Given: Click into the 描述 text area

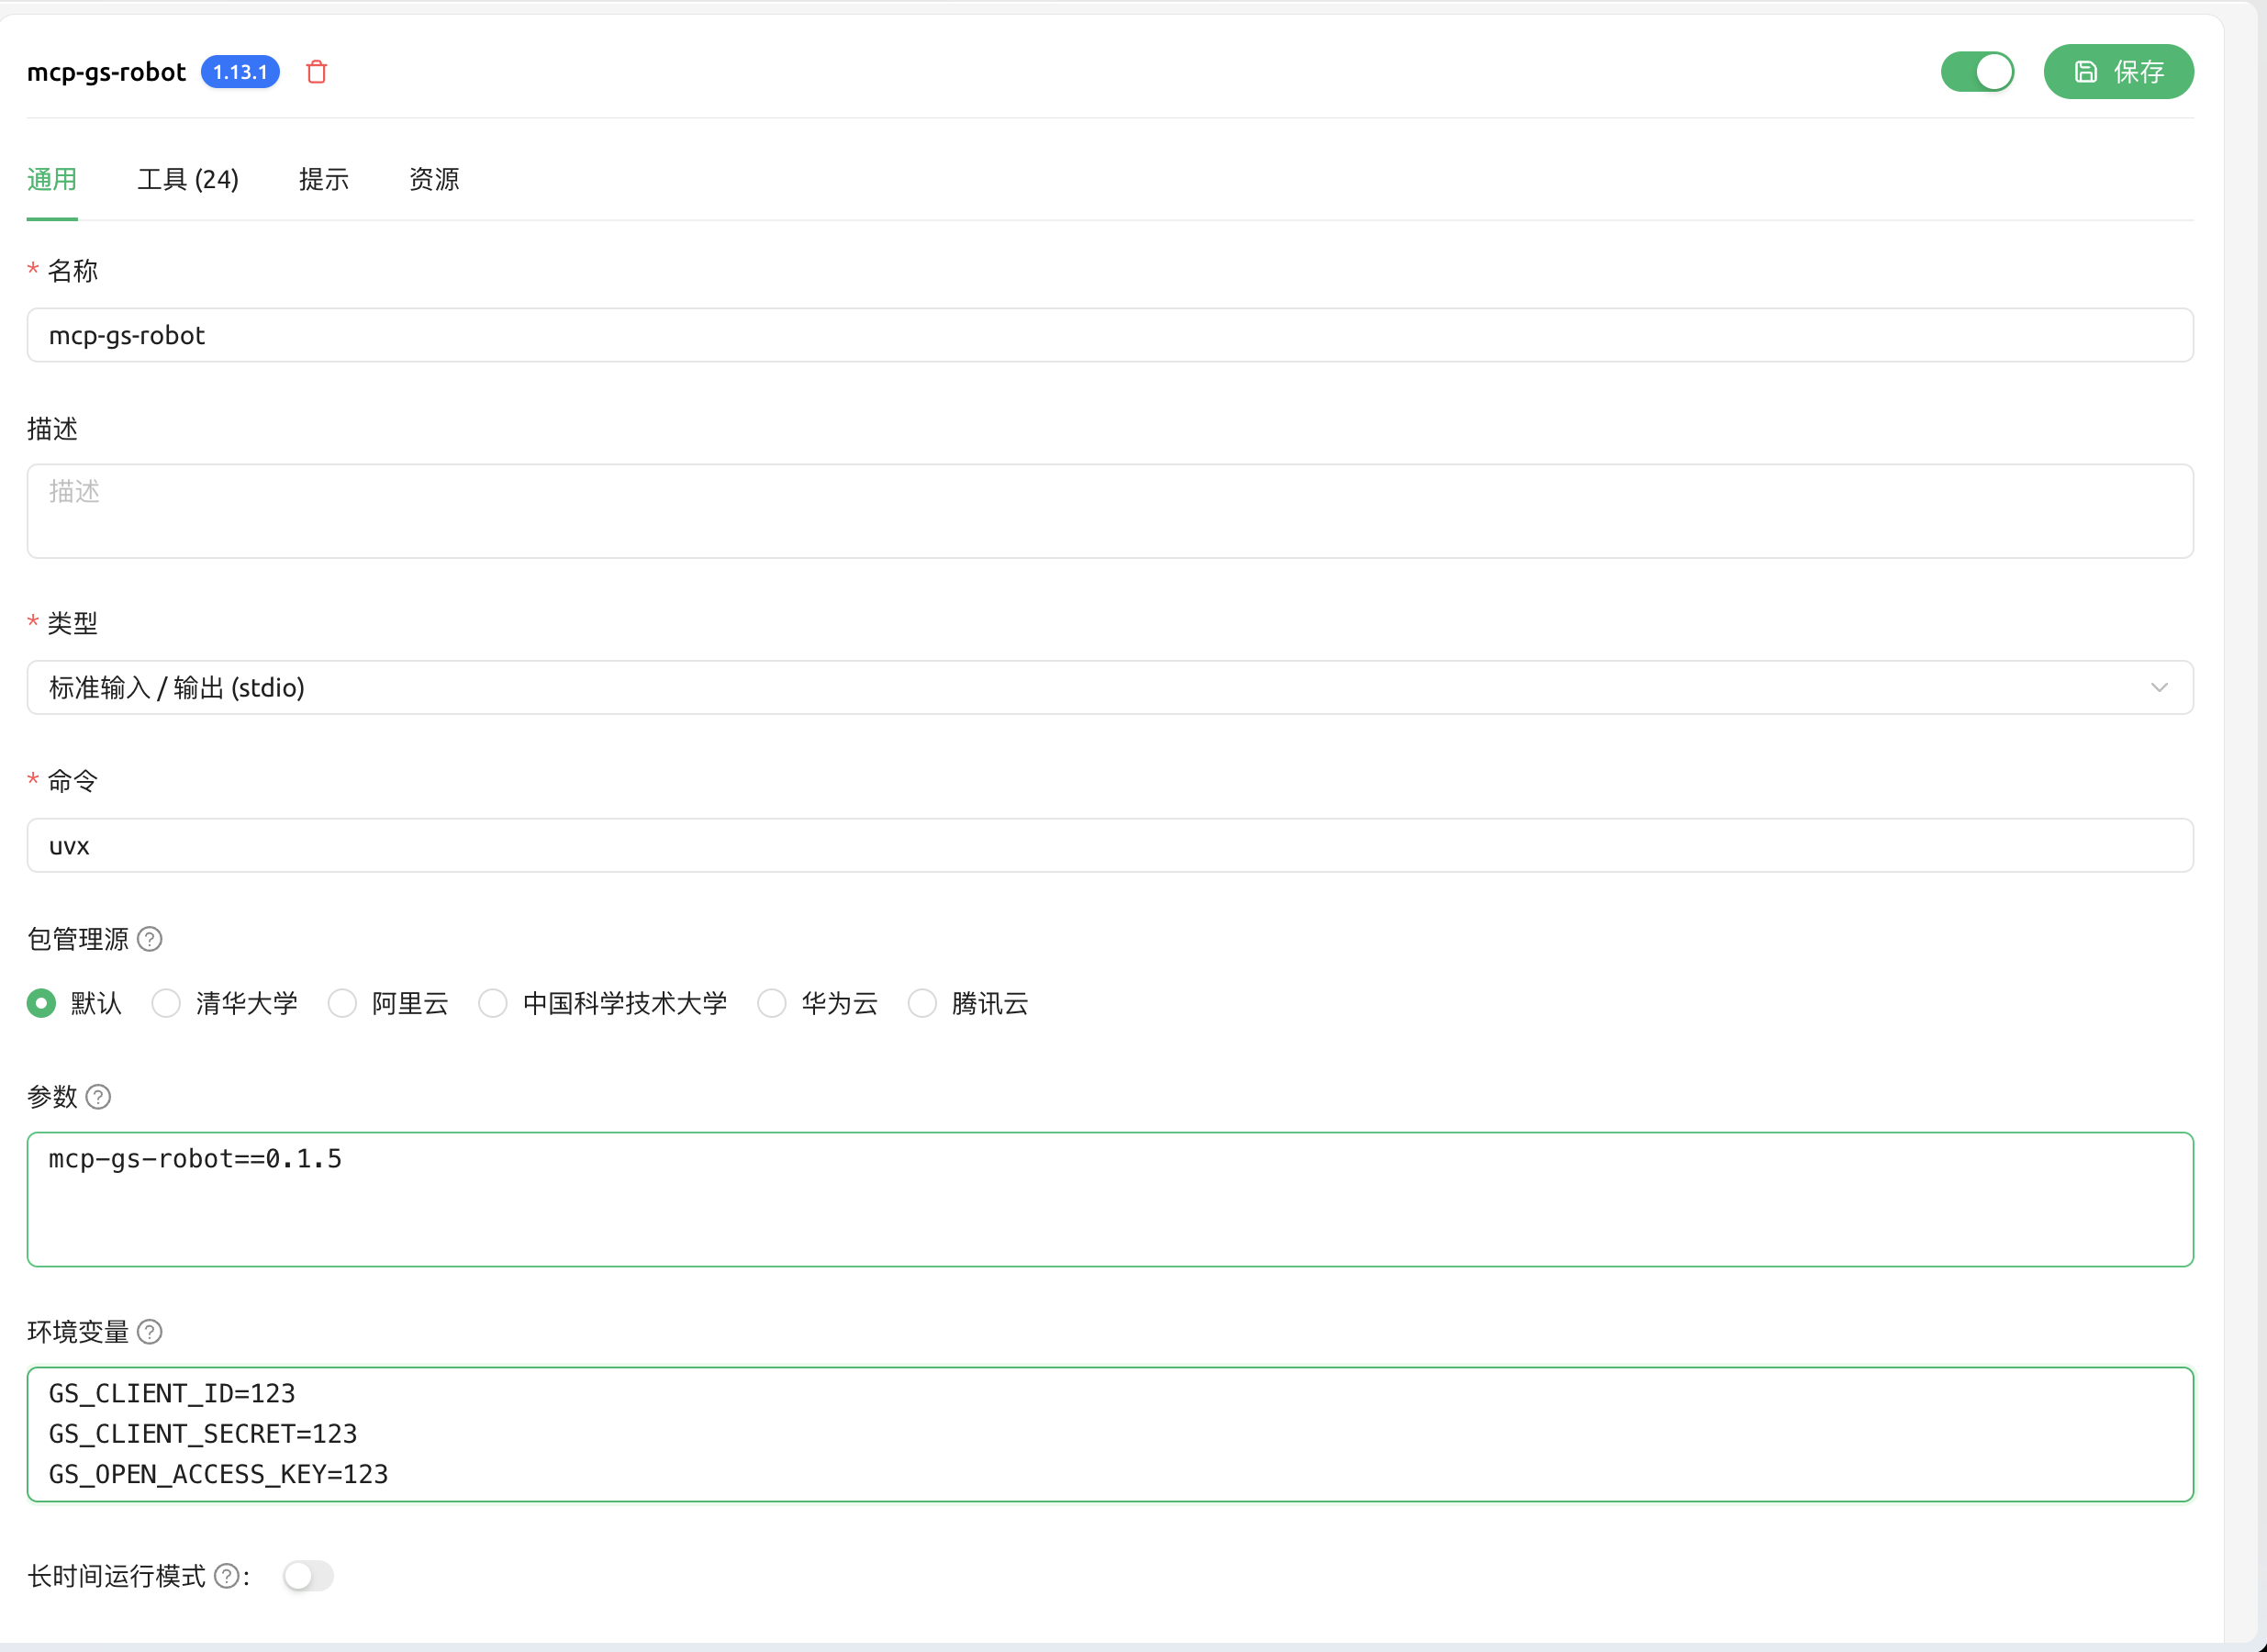Looking at the screenshot, I should pos(1109,511).
